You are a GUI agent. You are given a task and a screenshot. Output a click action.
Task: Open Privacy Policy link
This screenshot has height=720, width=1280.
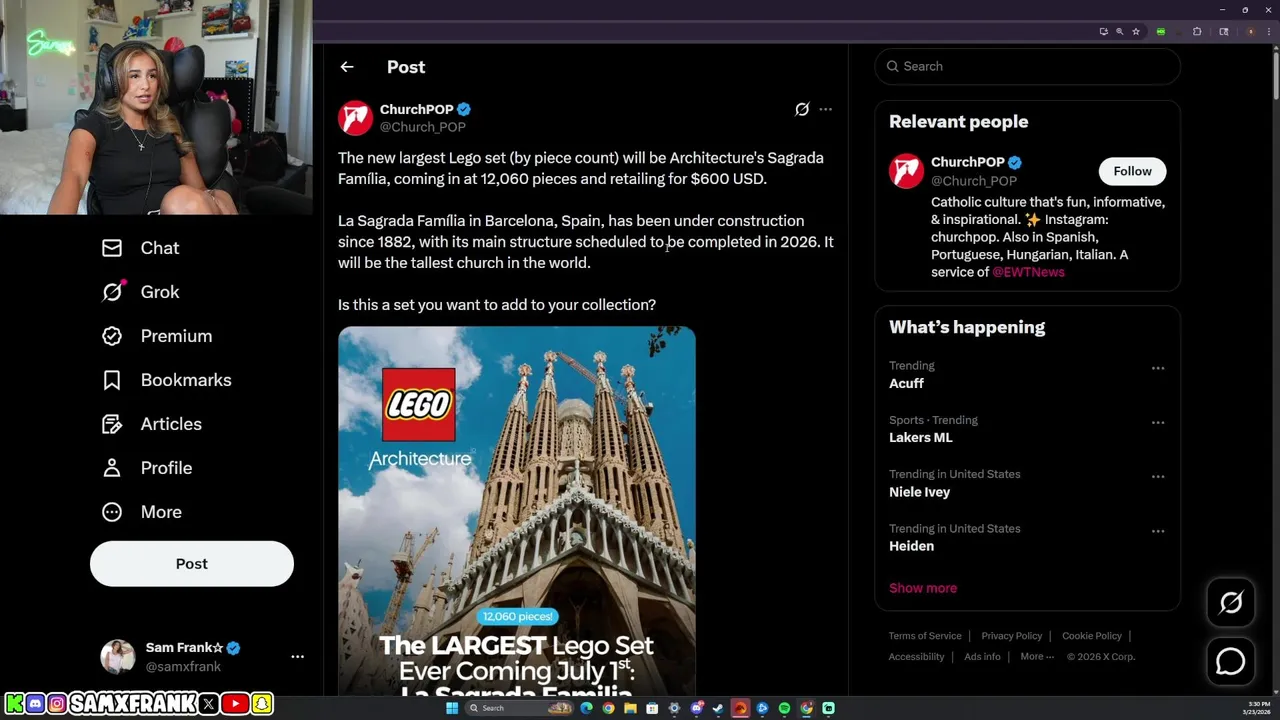click(x=1012, y=636)
